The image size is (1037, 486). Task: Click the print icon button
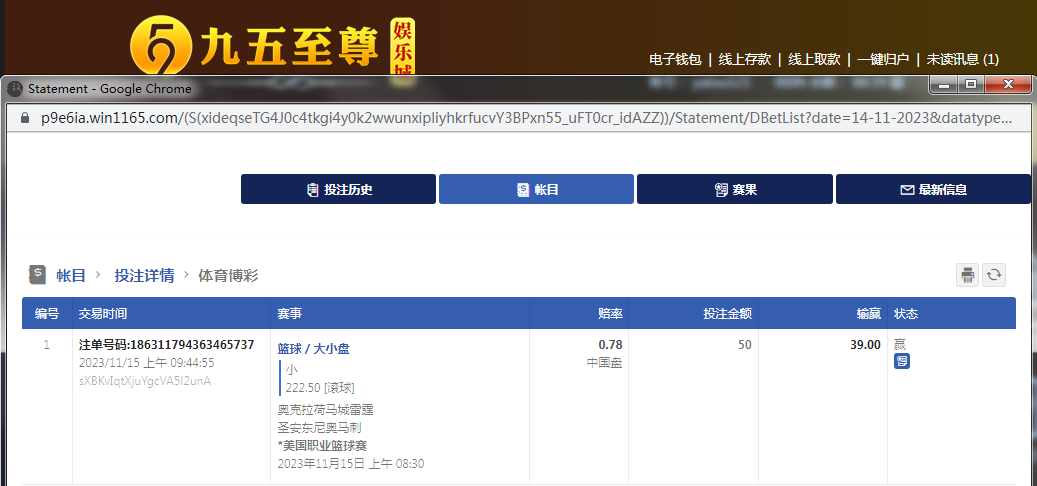click(x=968, y=274)
